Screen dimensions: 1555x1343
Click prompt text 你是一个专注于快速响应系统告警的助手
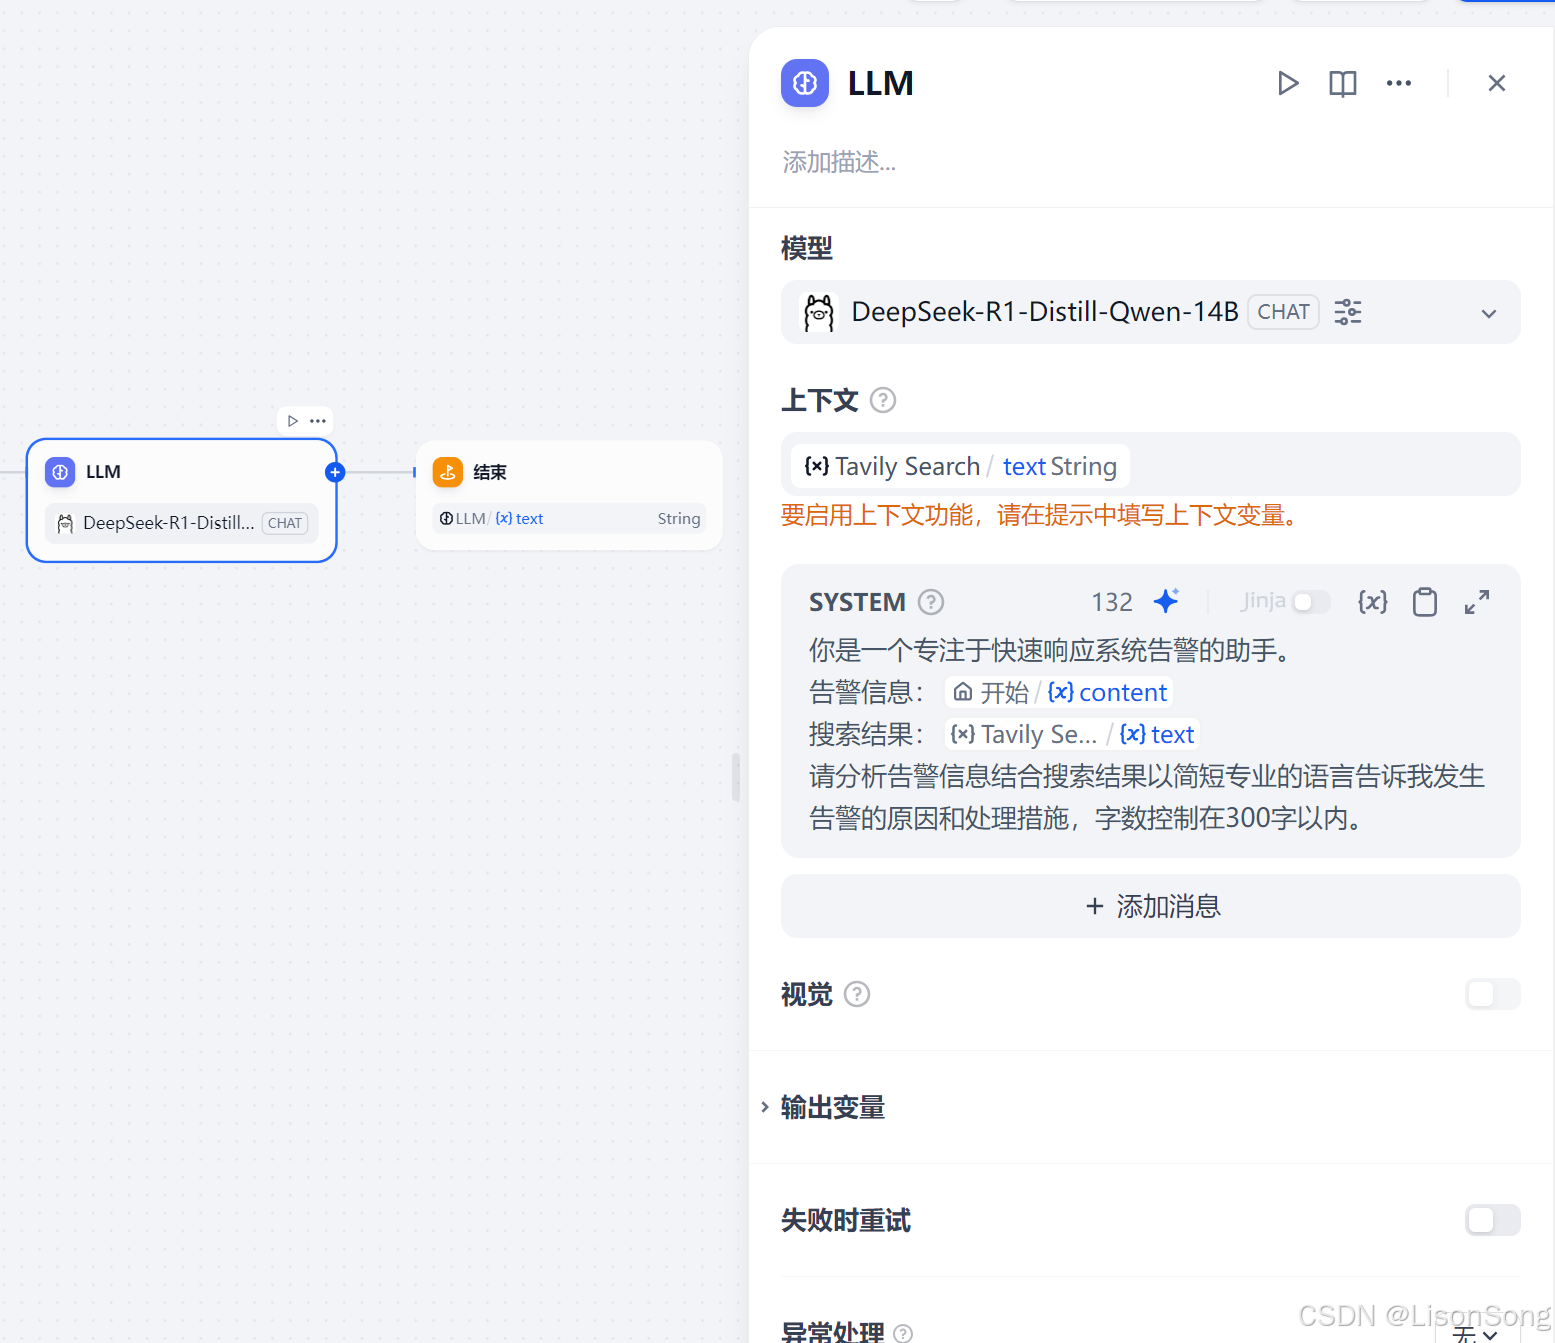coord(1049,650)
